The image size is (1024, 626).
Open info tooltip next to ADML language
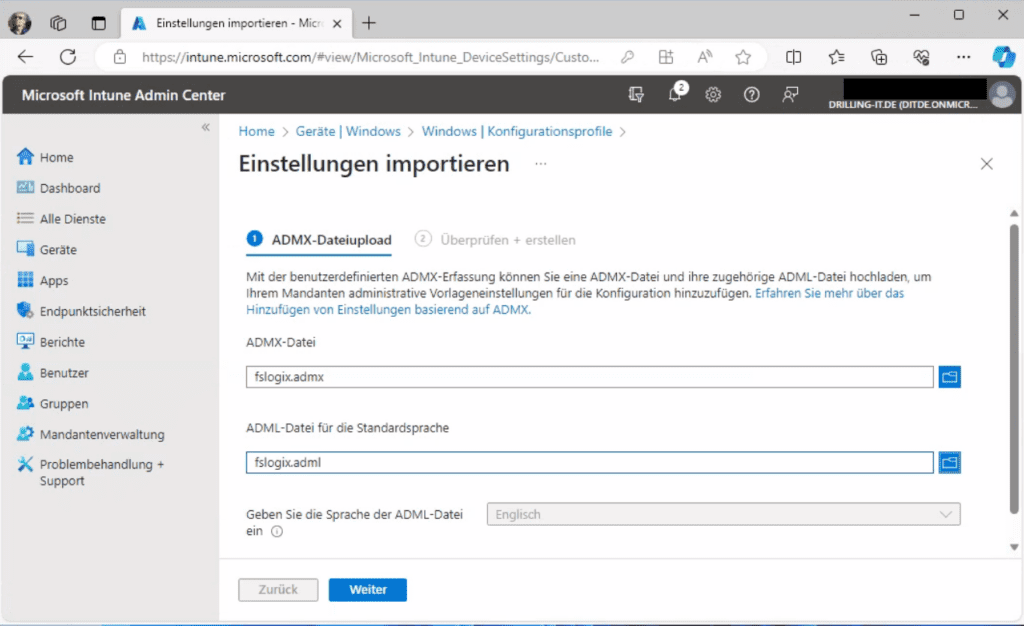[277, 531]
